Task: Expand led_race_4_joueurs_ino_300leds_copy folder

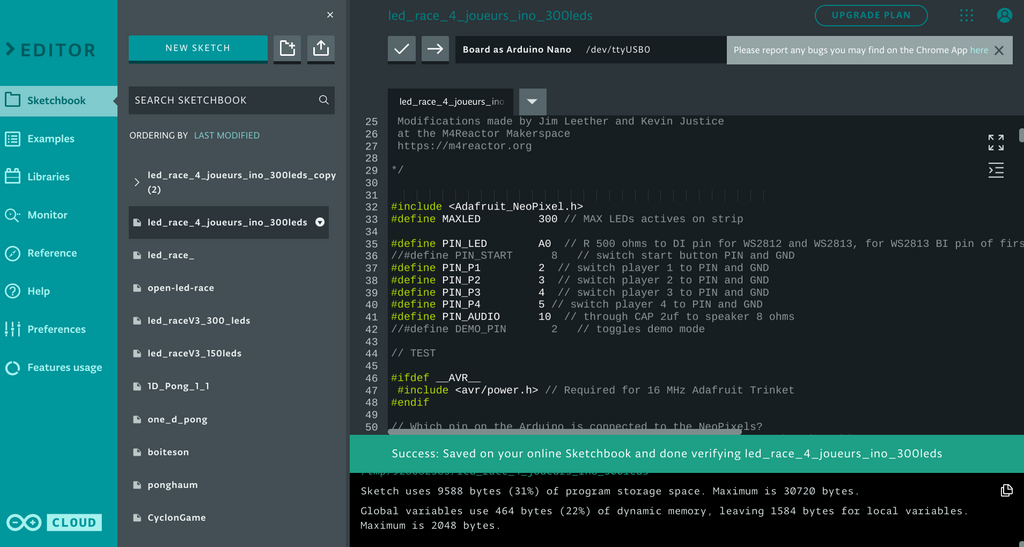Action: tap(137, 182)
